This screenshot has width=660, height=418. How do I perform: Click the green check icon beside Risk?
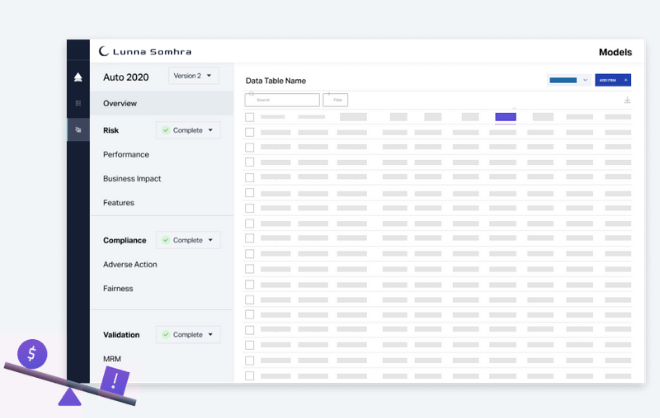pos(166,130)
